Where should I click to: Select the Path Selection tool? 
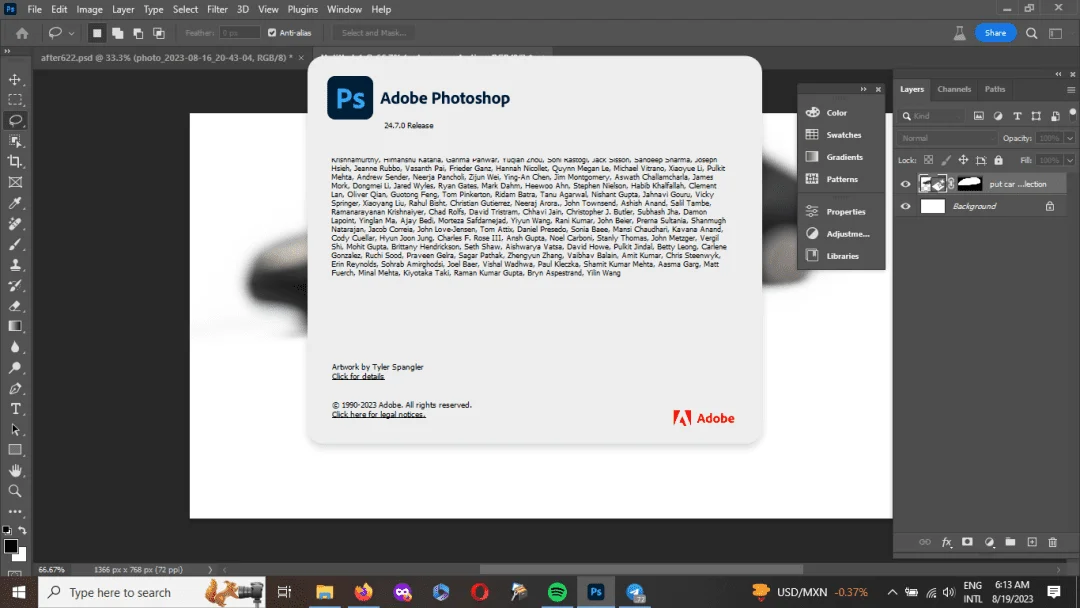pos(15,430)
